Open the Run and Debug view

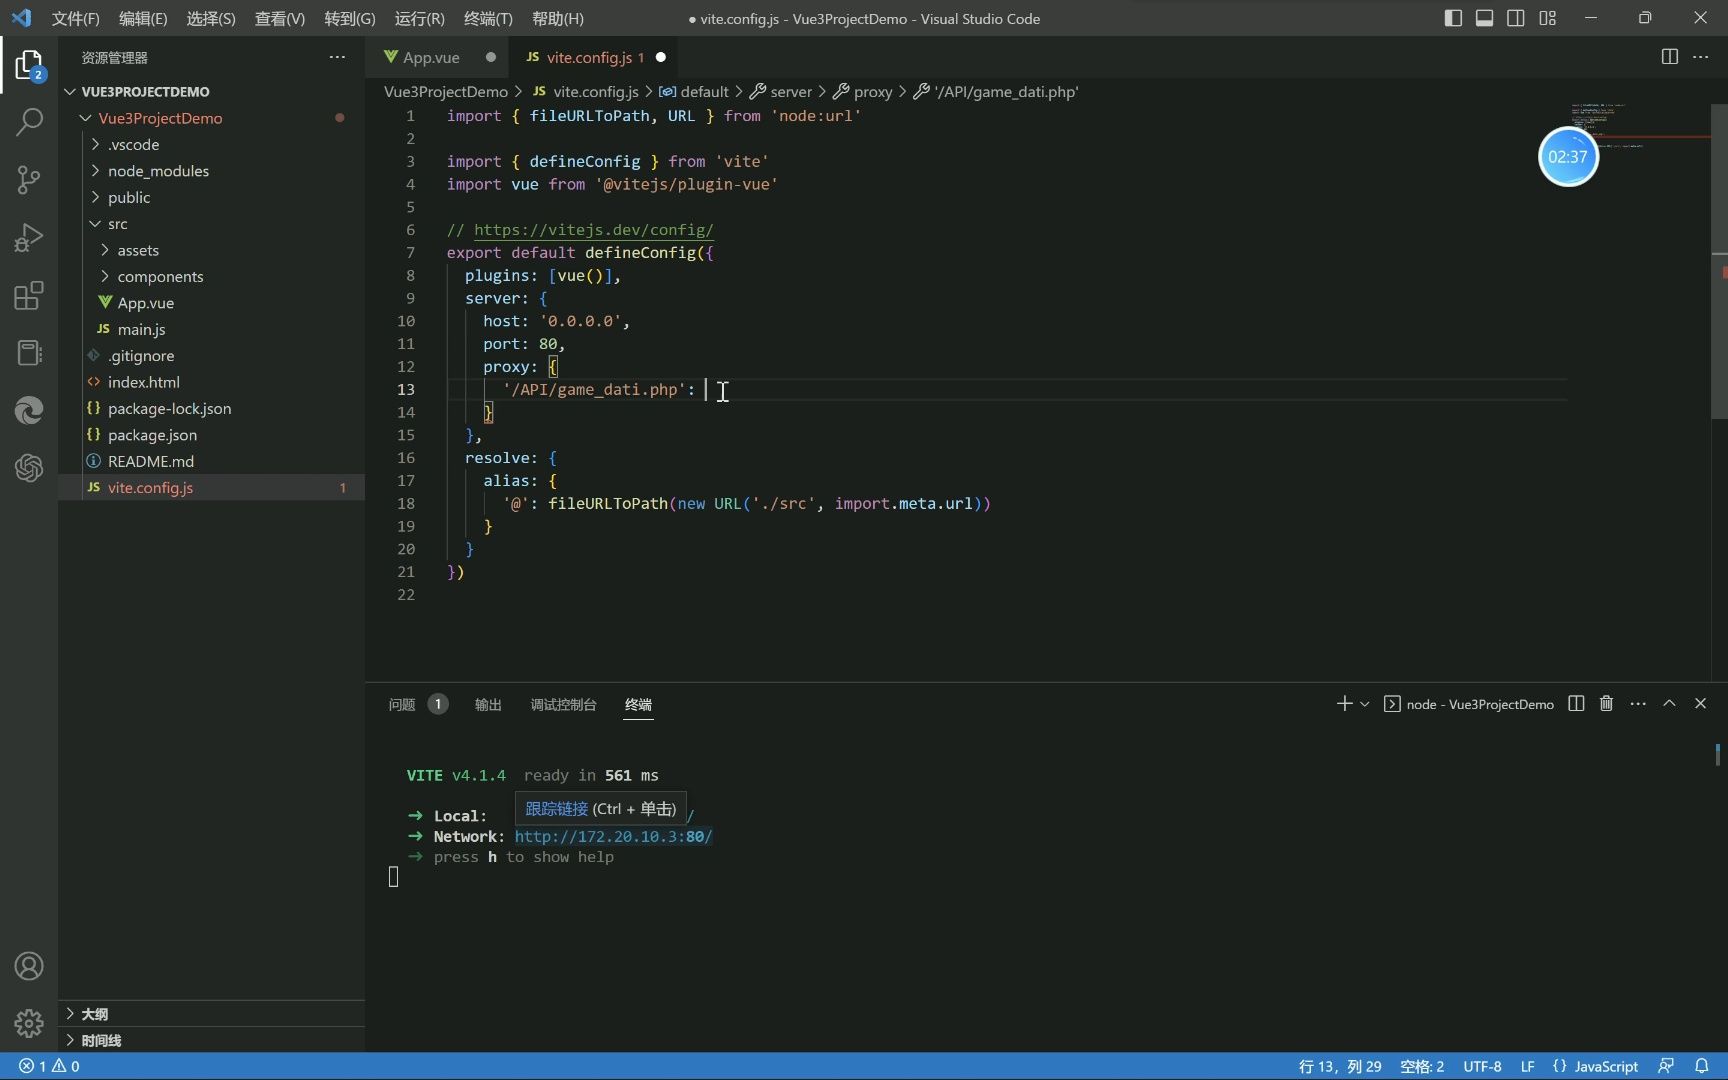29,238
